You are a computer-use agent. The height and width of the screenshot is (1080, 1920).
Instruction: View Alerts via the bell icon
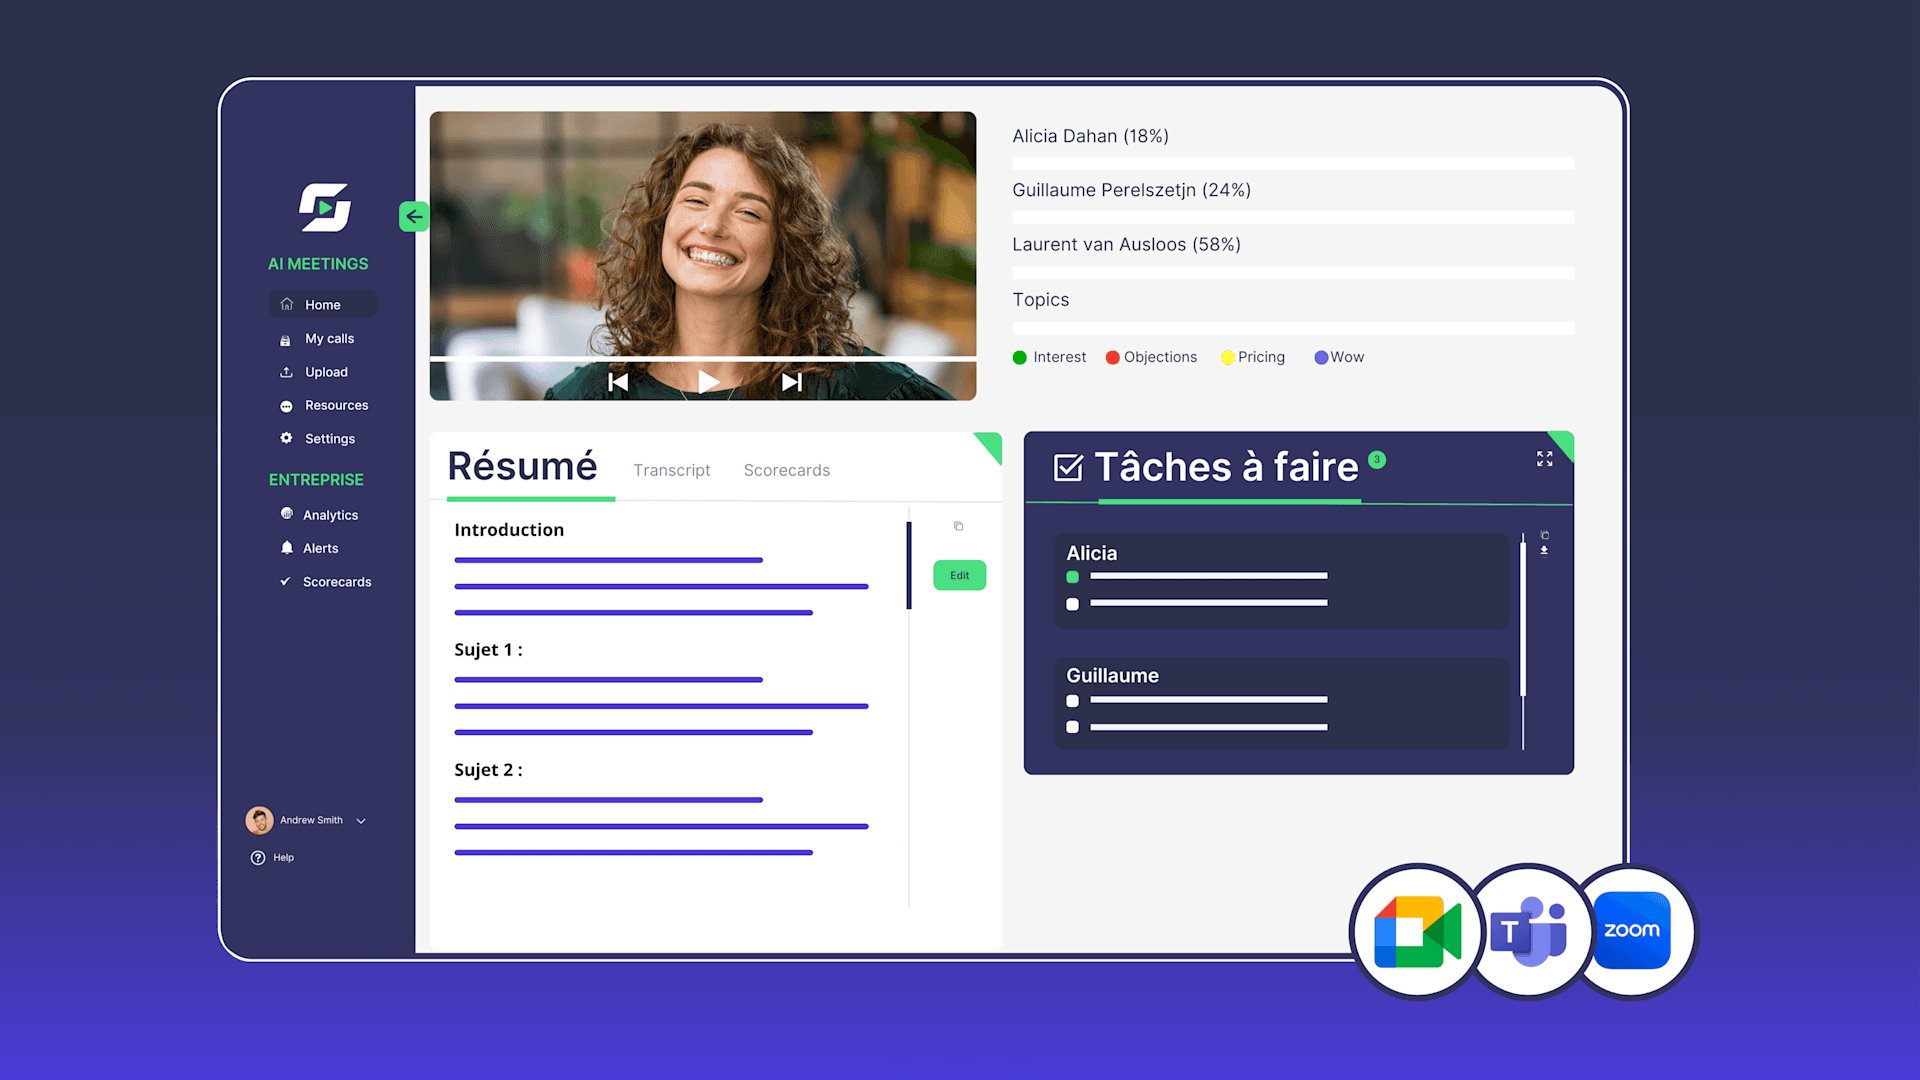pyautogui.click(x=321, y=548)
